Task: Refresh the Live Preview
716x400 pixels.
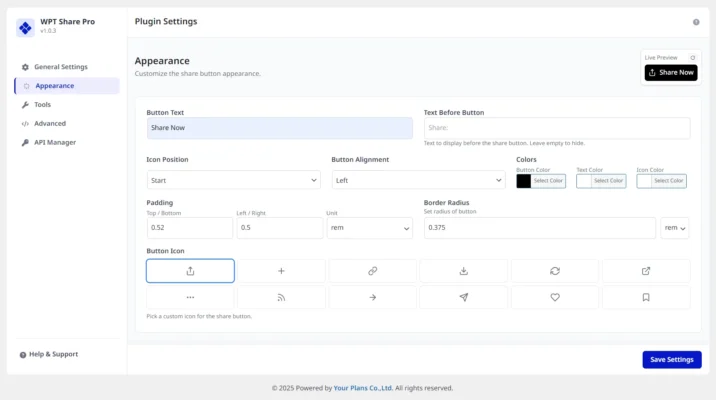Action: click(x=693, y=58)
